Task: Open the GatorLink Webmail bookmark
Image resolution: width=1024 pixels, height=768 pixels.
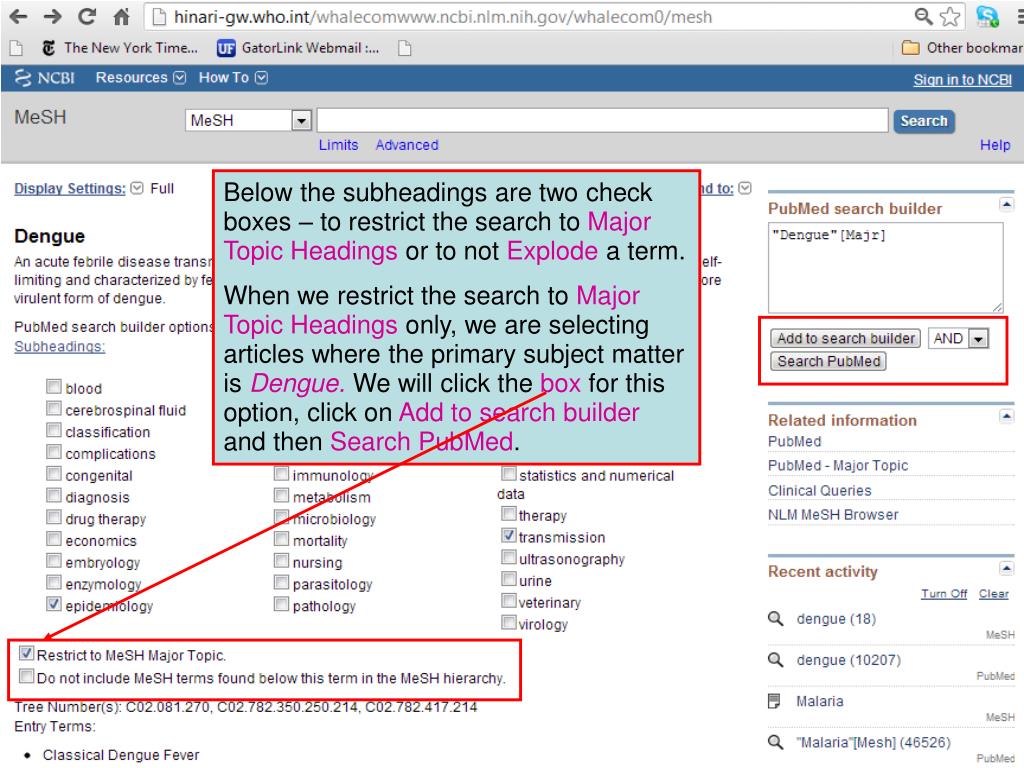Action: [x=298, y=48]
